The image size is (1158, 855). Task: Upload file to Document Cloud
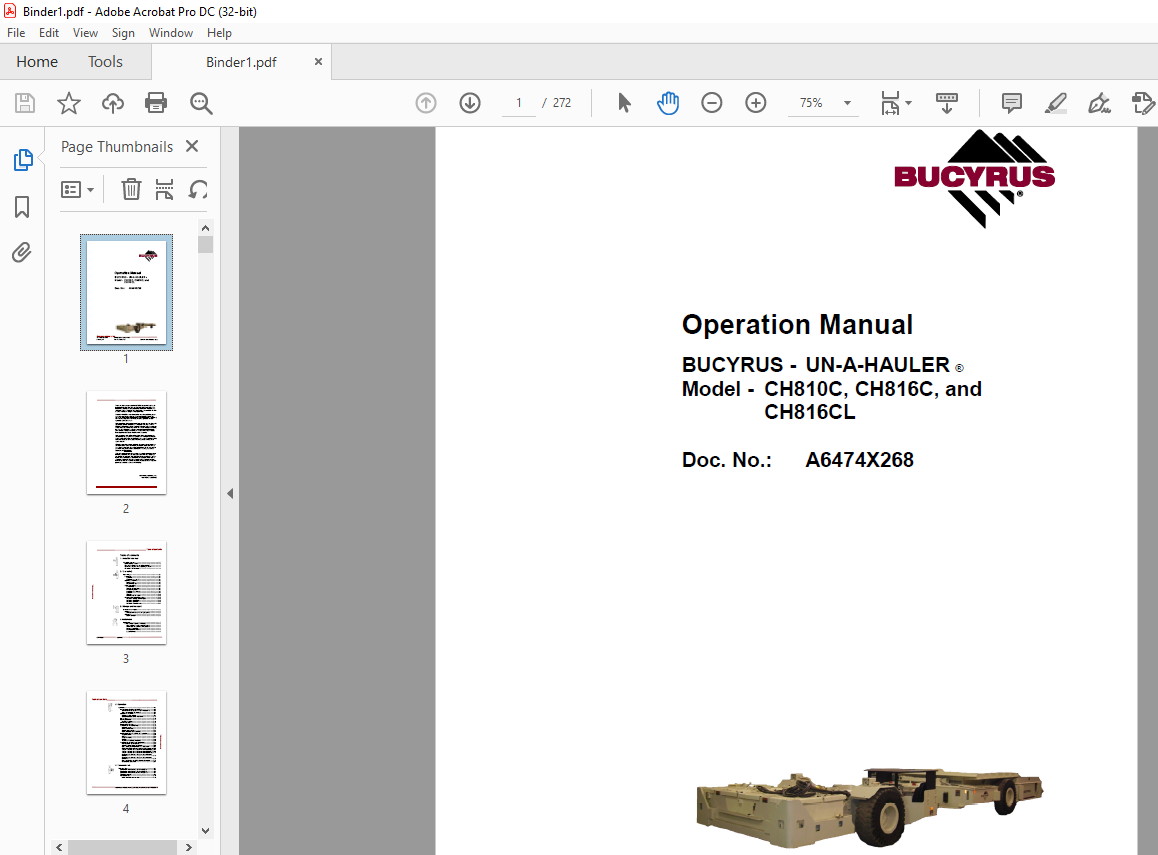(x=112, y=103)
